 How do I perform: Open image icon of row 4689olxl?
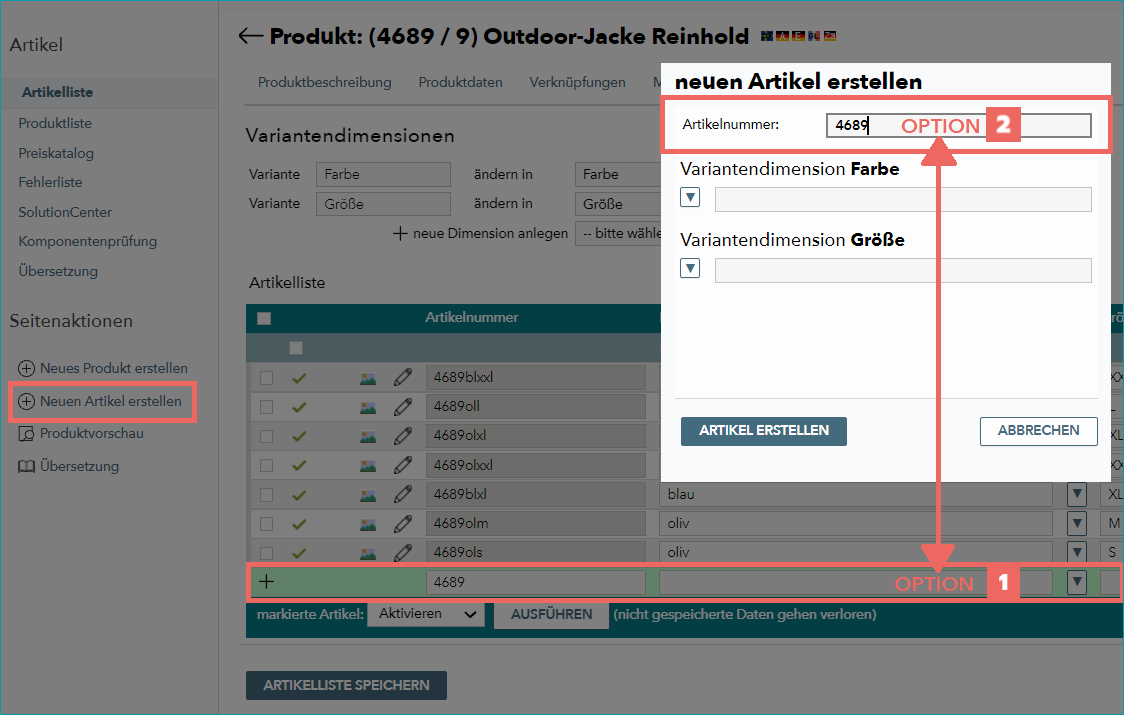(368, 437)
